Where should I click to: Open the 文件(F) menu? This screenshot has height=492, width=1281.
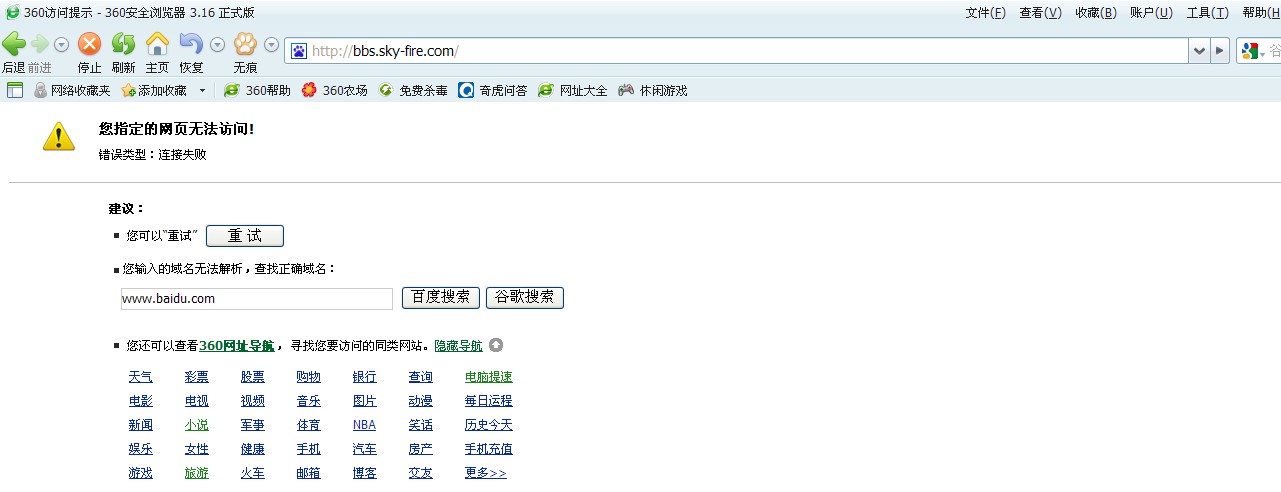[x=985, y=12]
